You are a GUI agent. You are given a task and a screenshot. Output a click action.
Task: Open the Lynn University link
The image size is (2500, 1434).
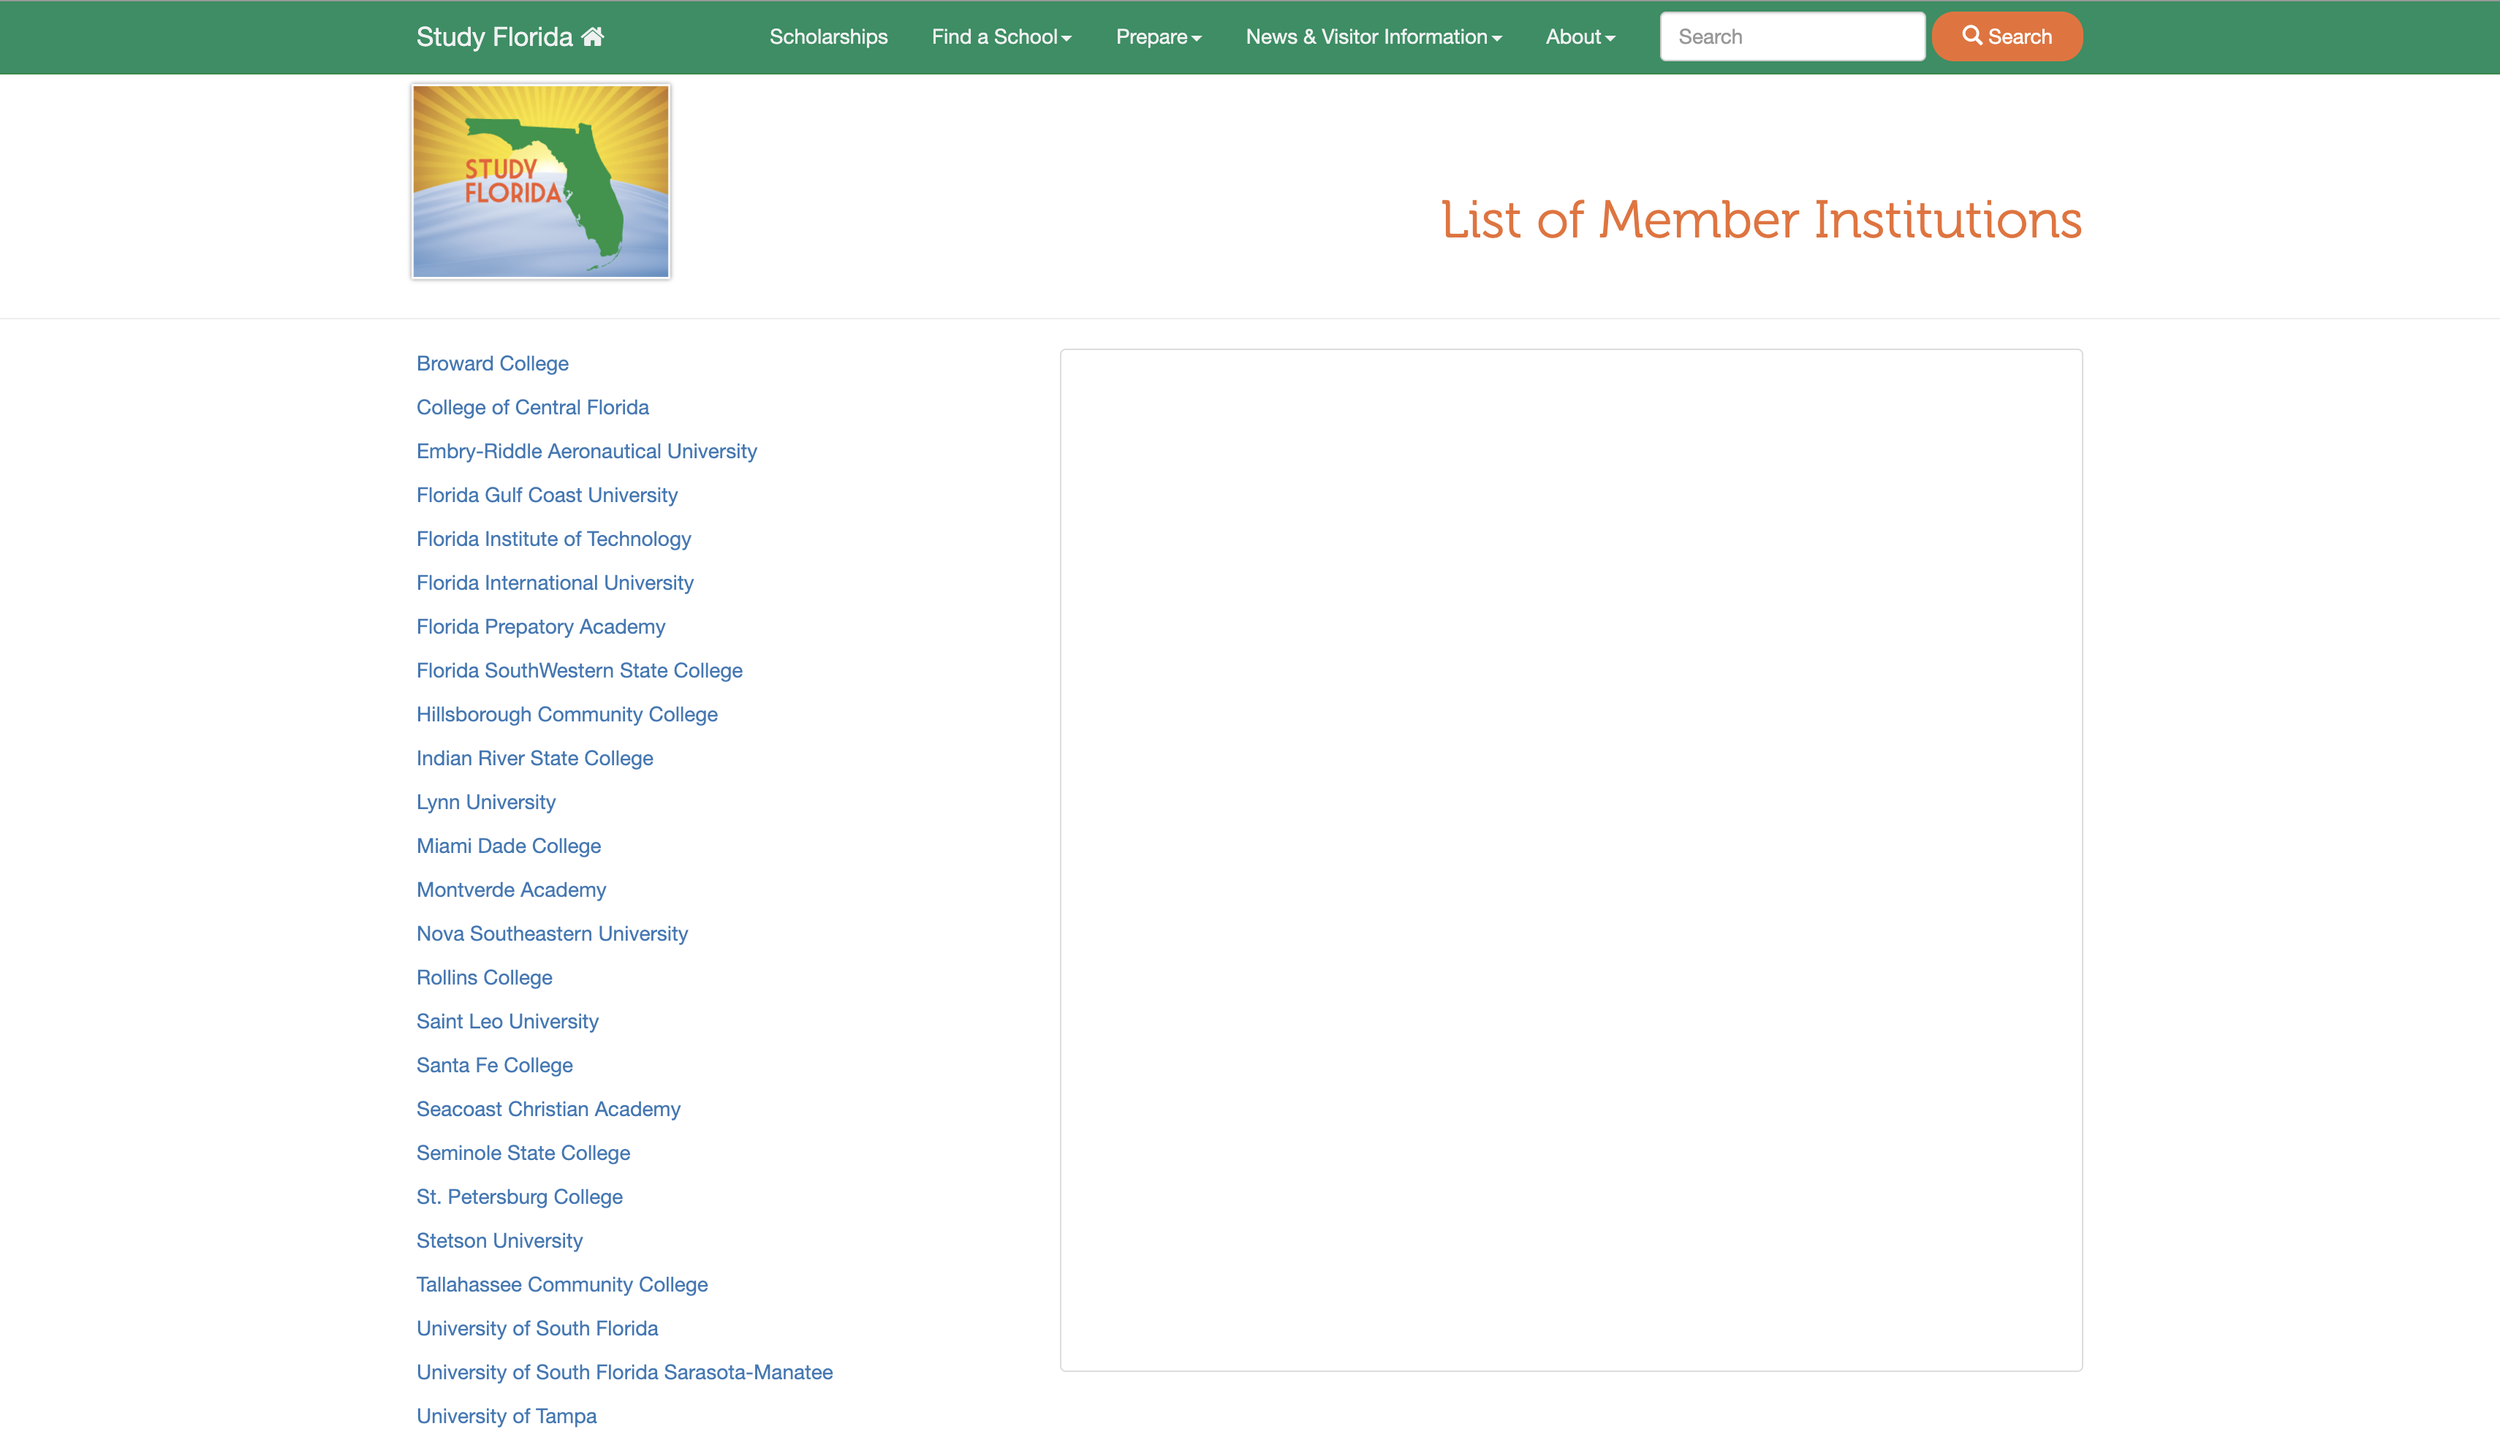(485, 803)
